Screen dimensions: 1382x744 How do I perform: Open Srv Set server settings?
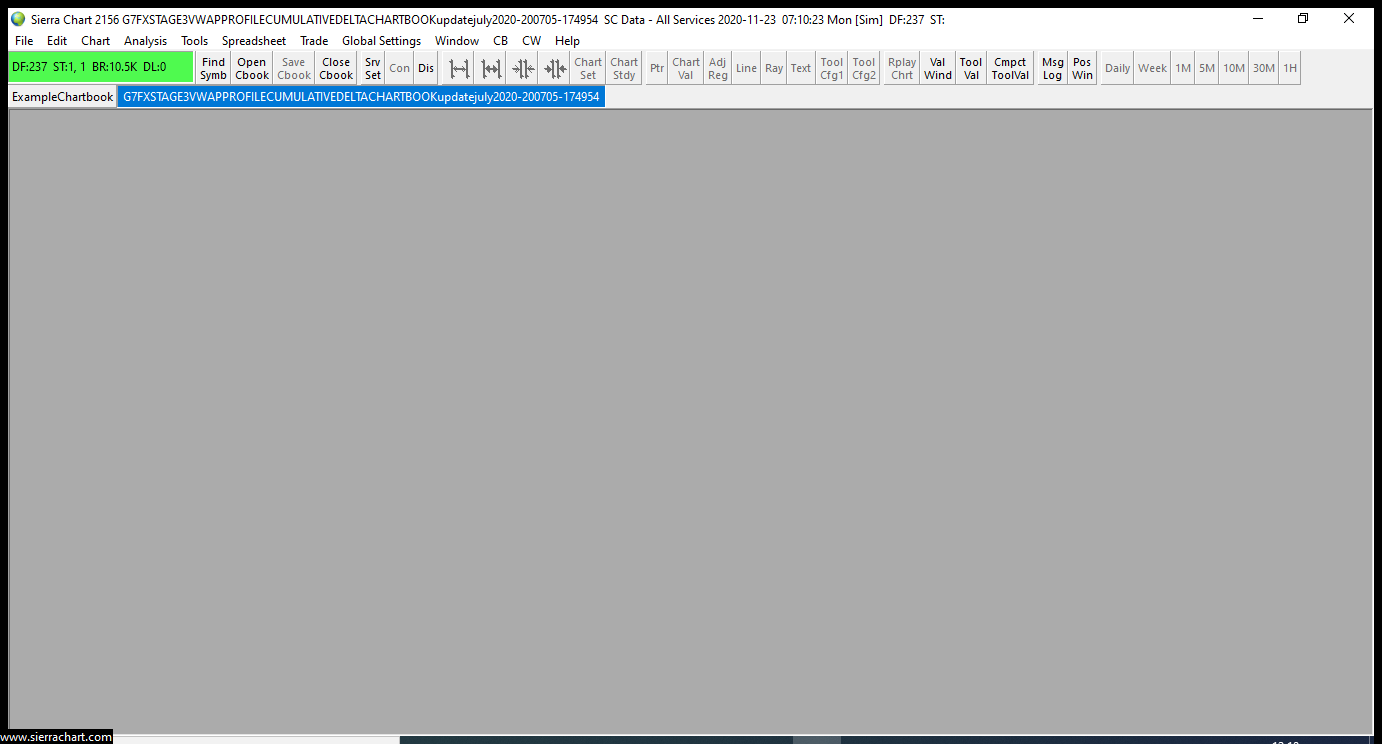pyautogui.click(x=373, y=68)
